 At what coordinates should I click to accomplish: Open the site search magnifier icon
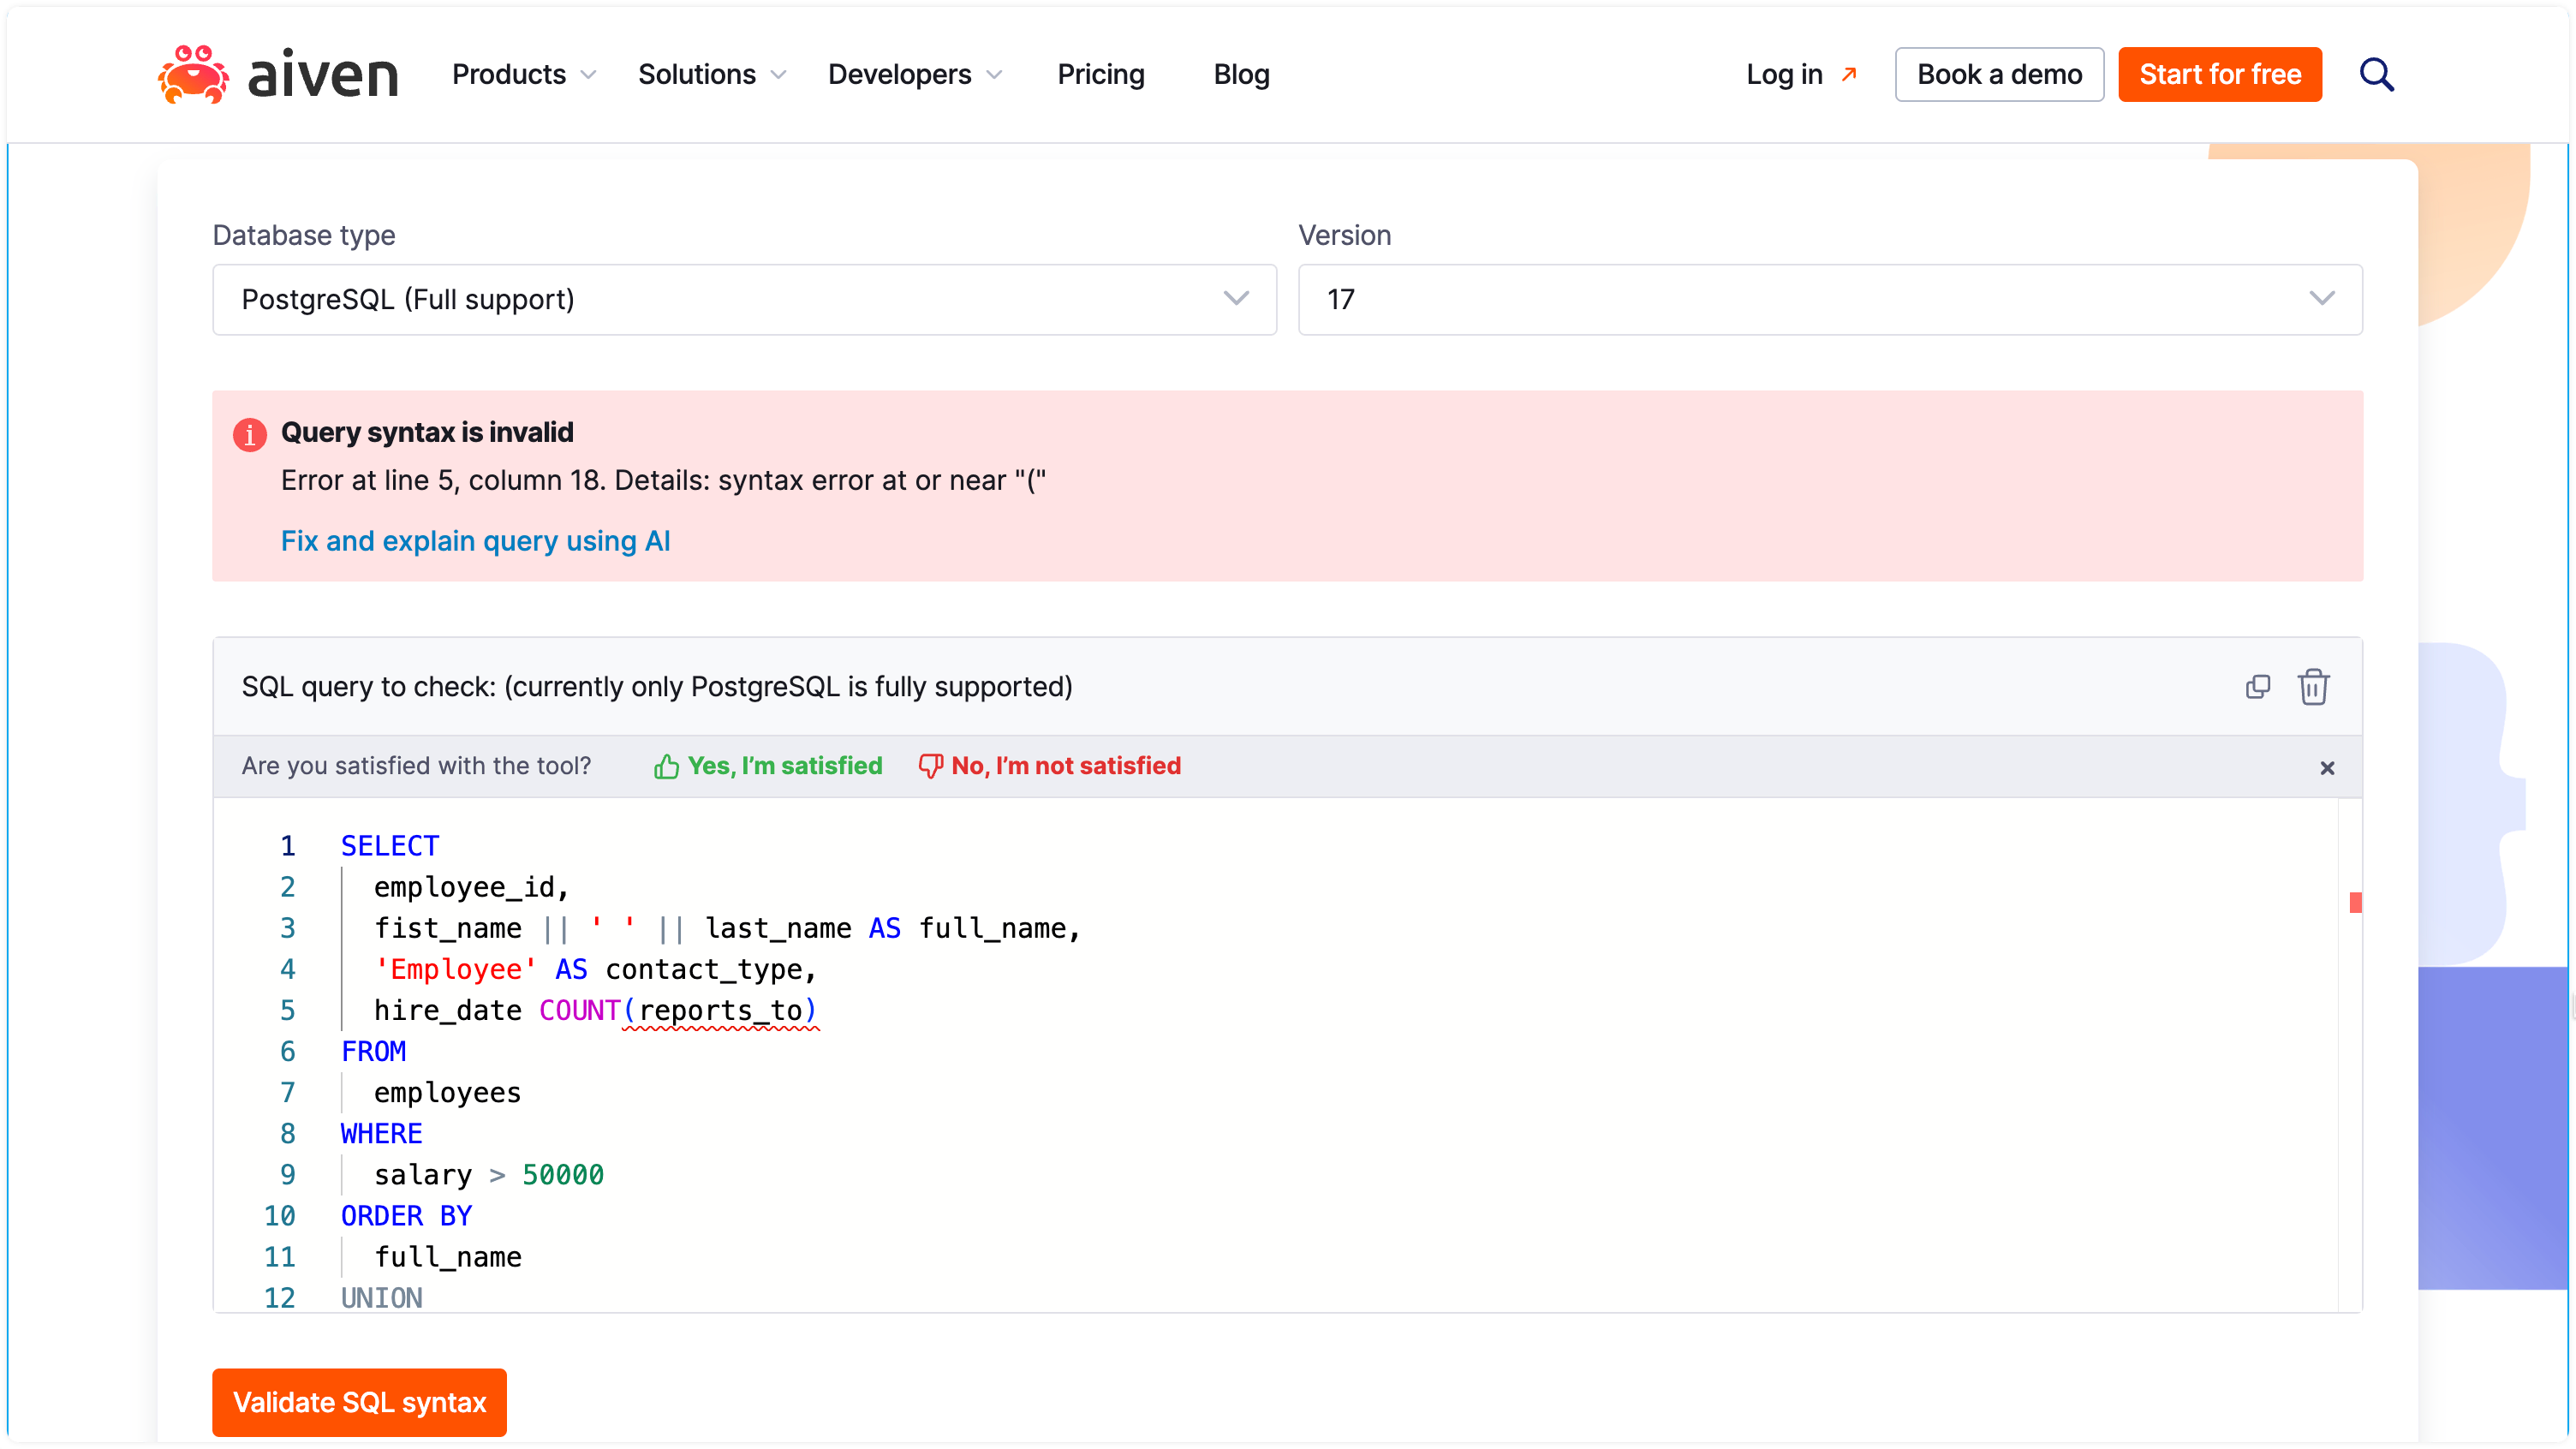[2376, 75]
